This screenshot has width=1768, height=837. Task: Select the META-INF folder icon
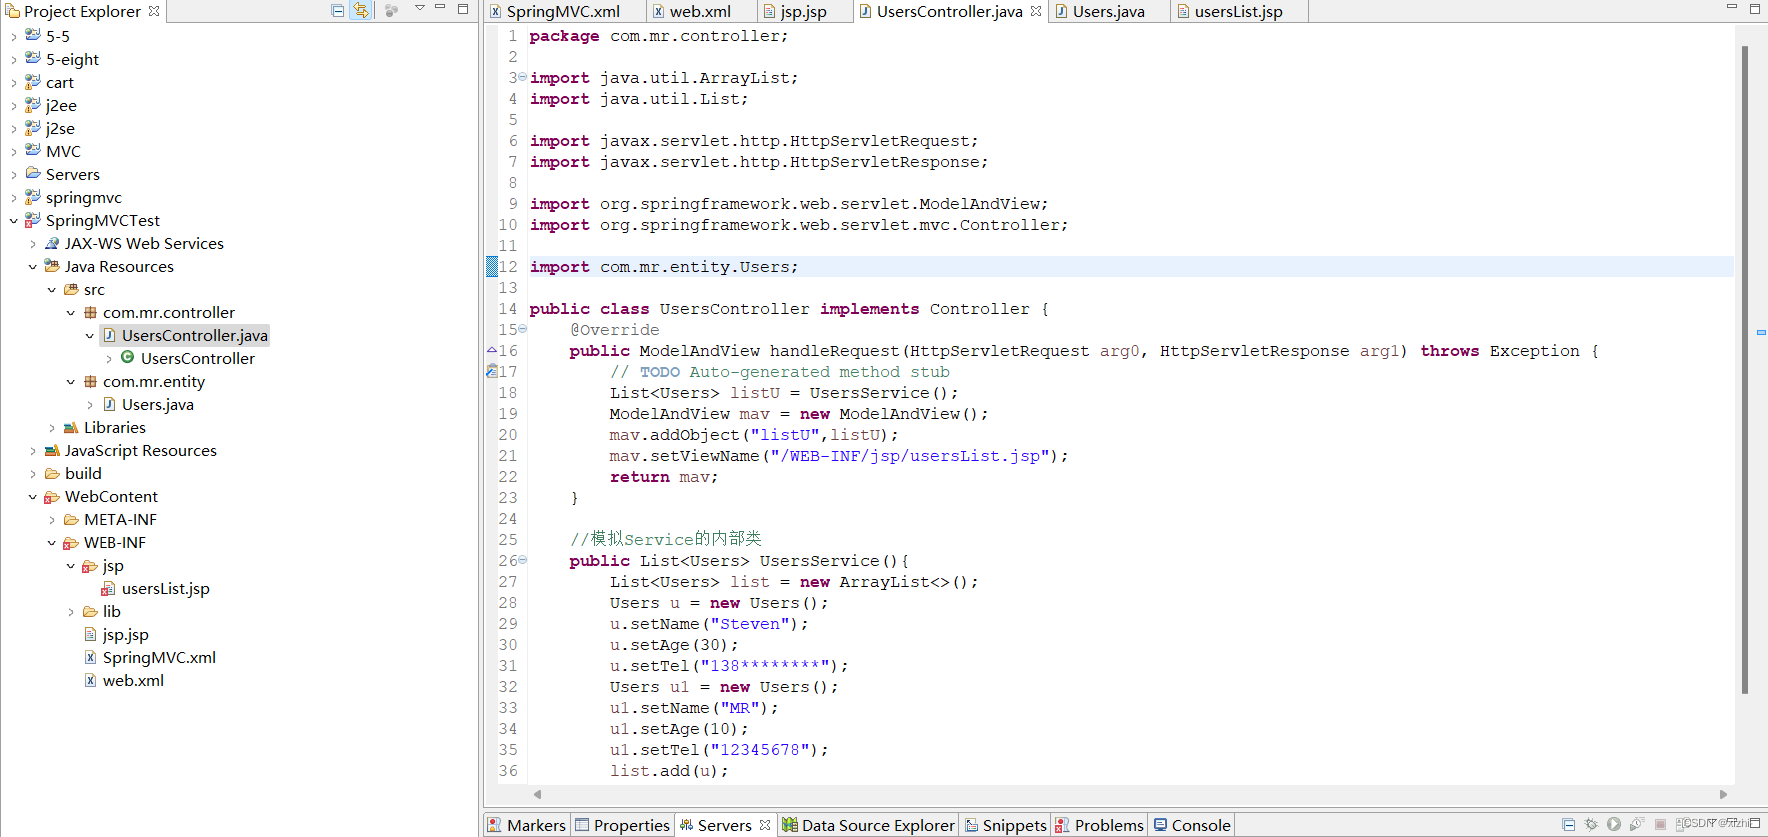pyautogui.click(x=71, y=519)
